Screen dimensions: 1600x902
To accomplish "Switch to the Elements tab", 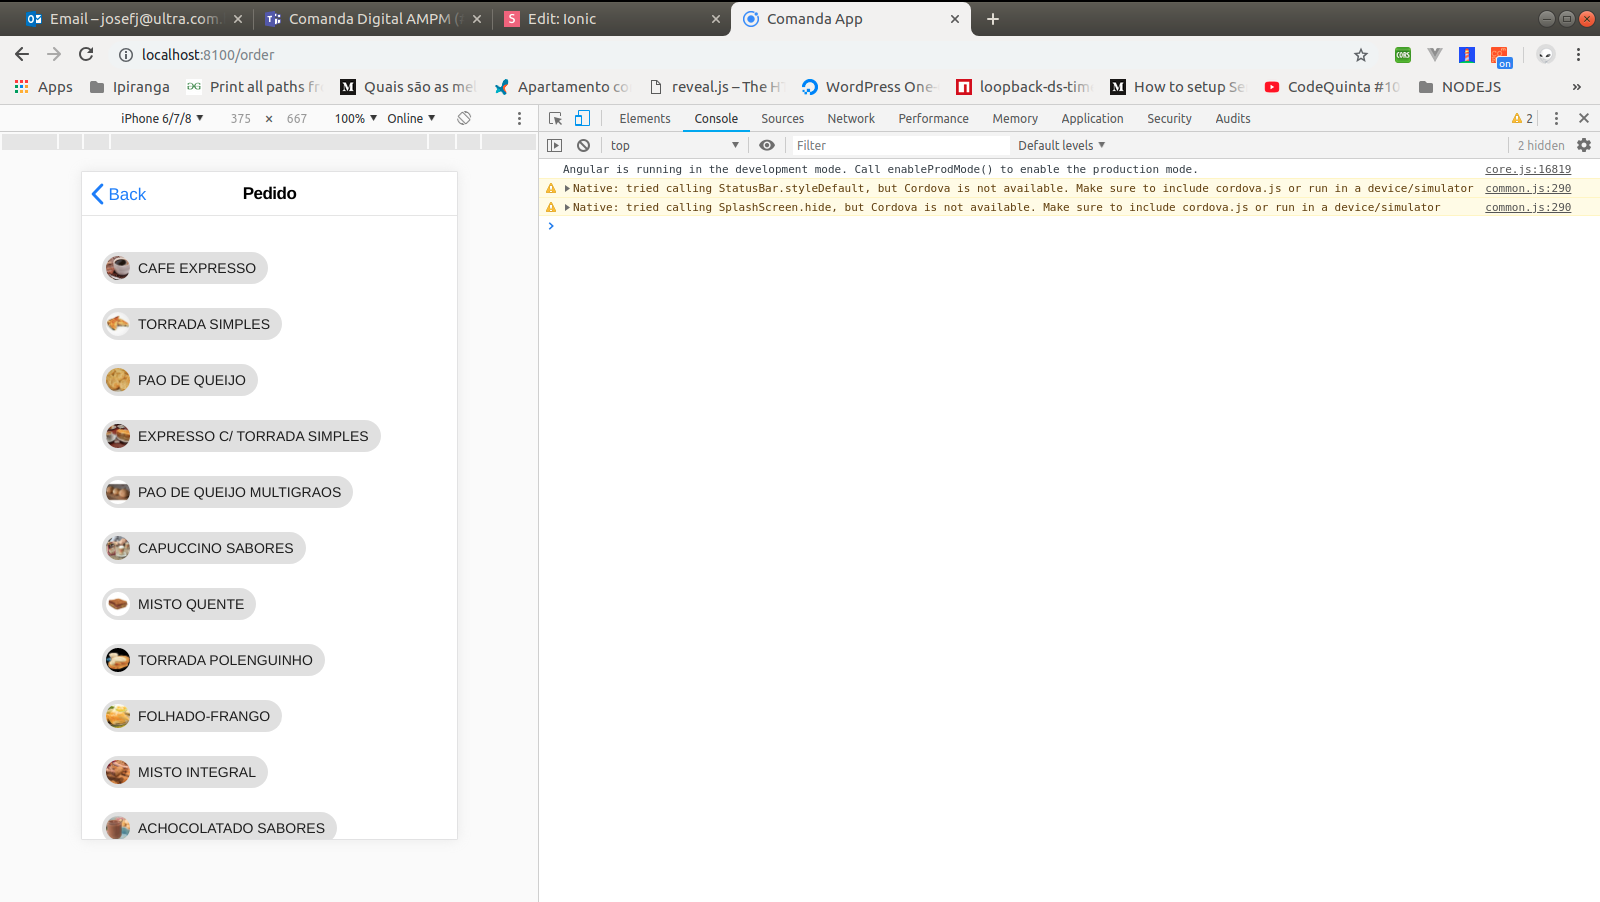I will click(x=645, y=118).
